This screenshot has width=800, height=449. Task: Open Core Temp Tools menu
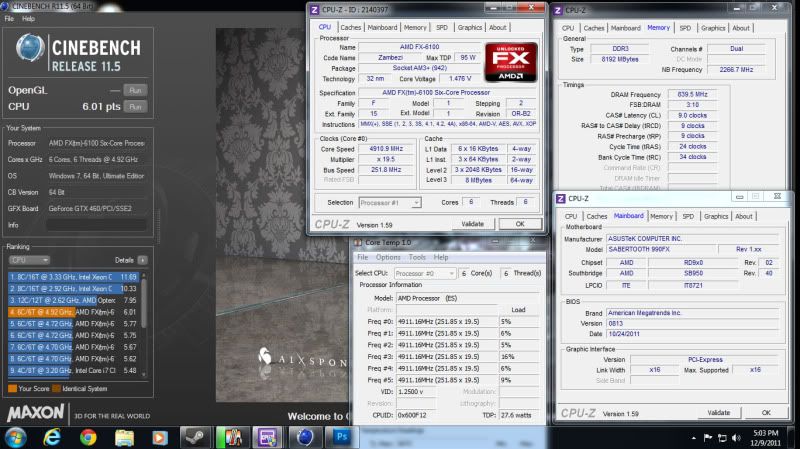pos(417,257)
